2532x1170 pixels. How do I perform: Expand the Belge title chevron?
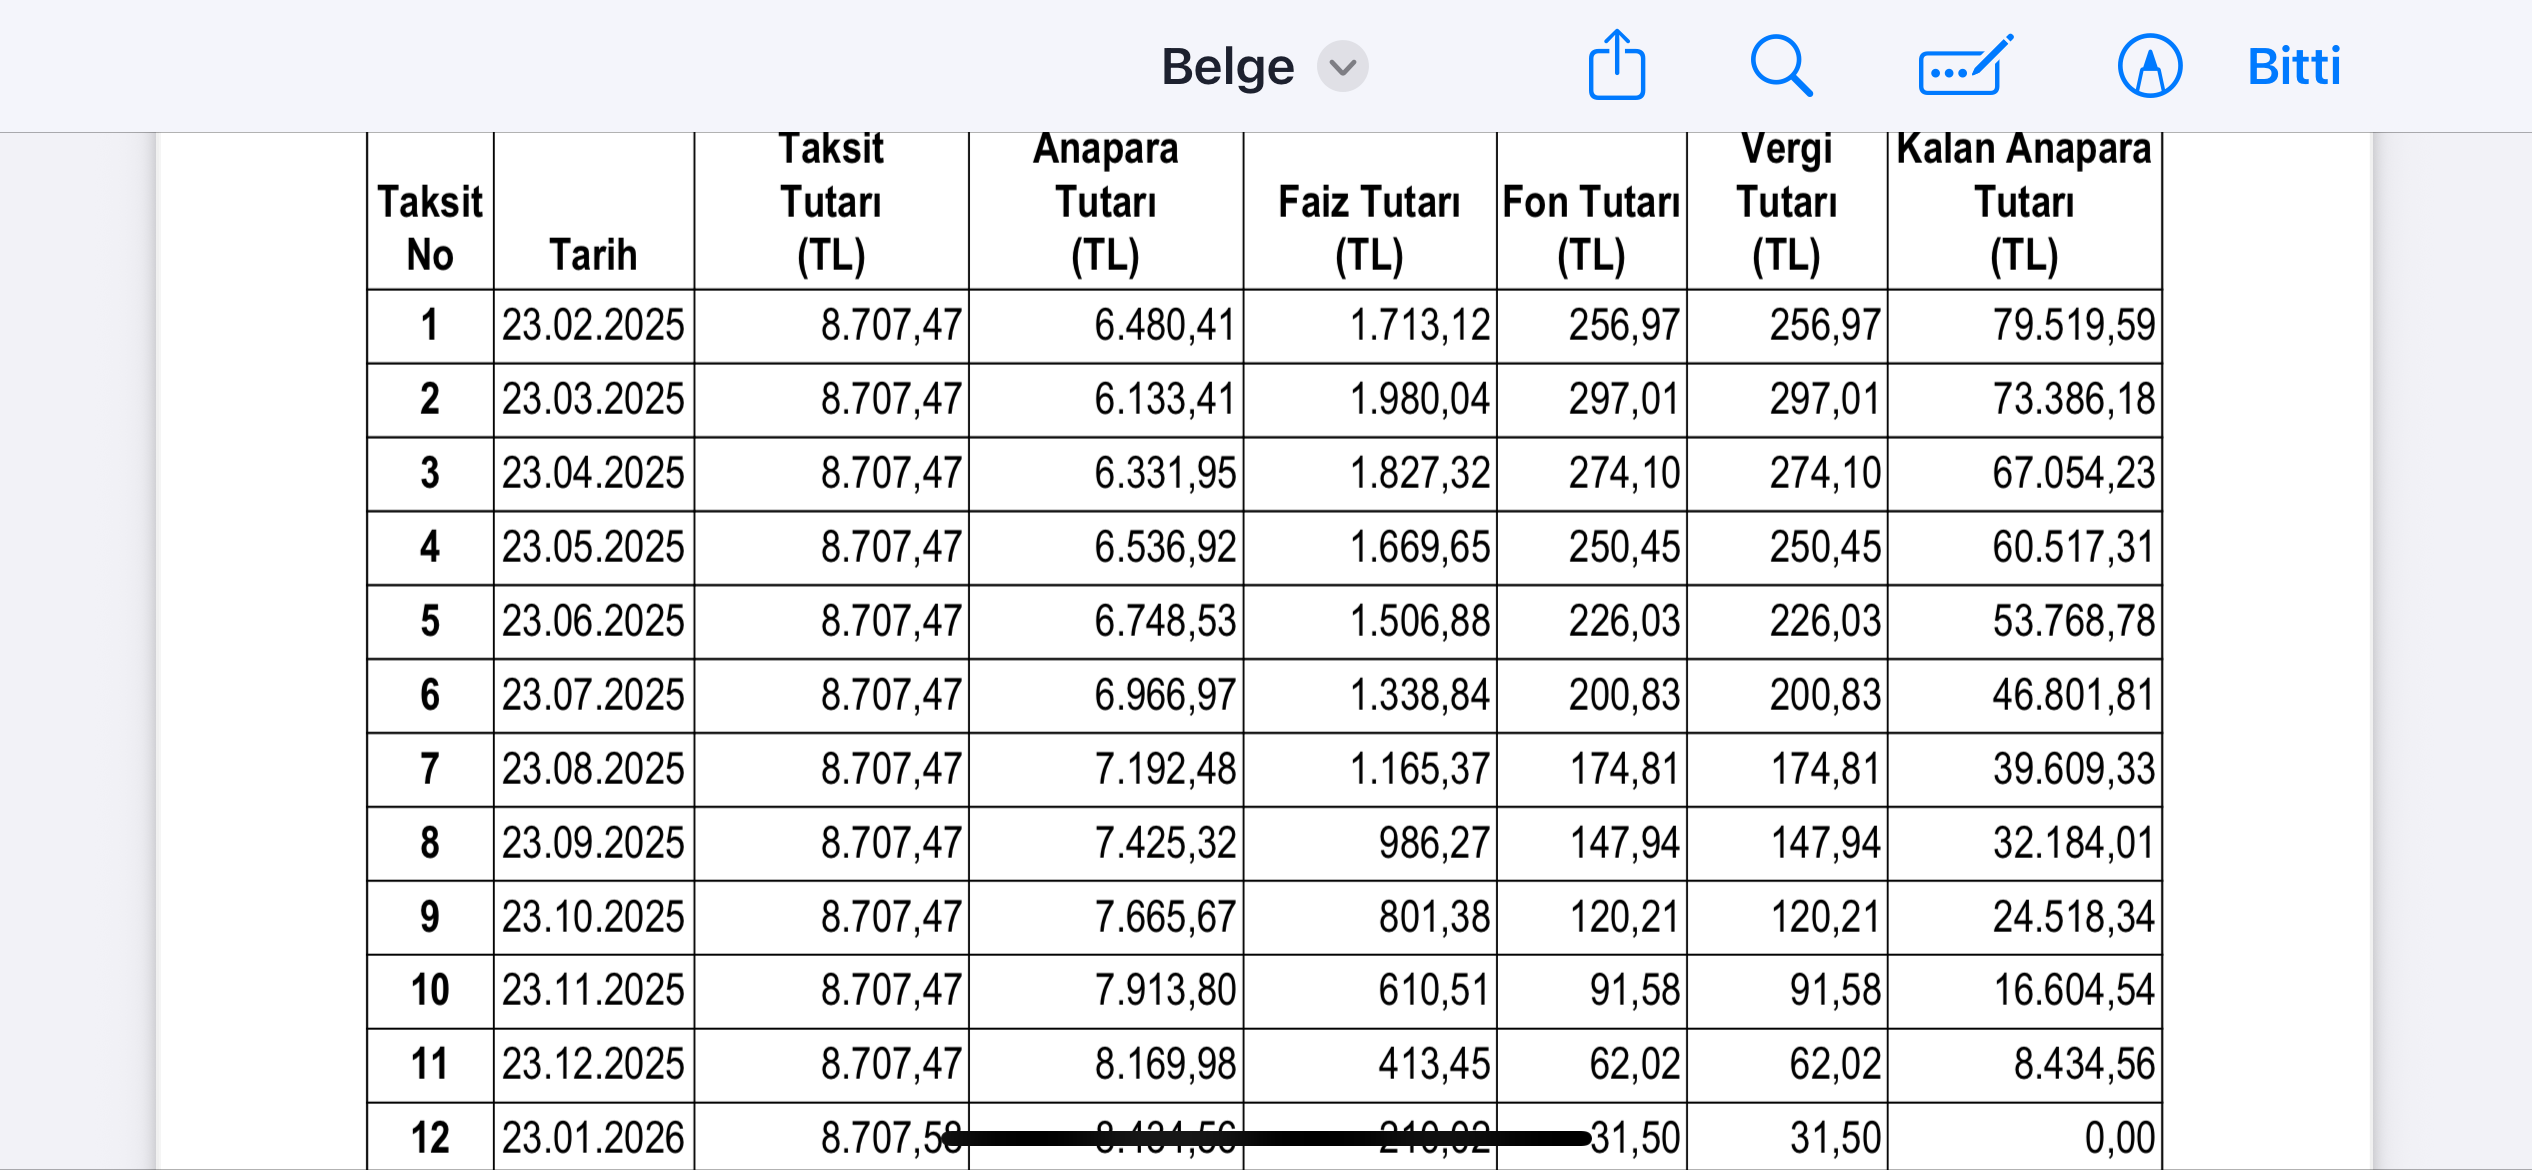(x=1342, y=67)
